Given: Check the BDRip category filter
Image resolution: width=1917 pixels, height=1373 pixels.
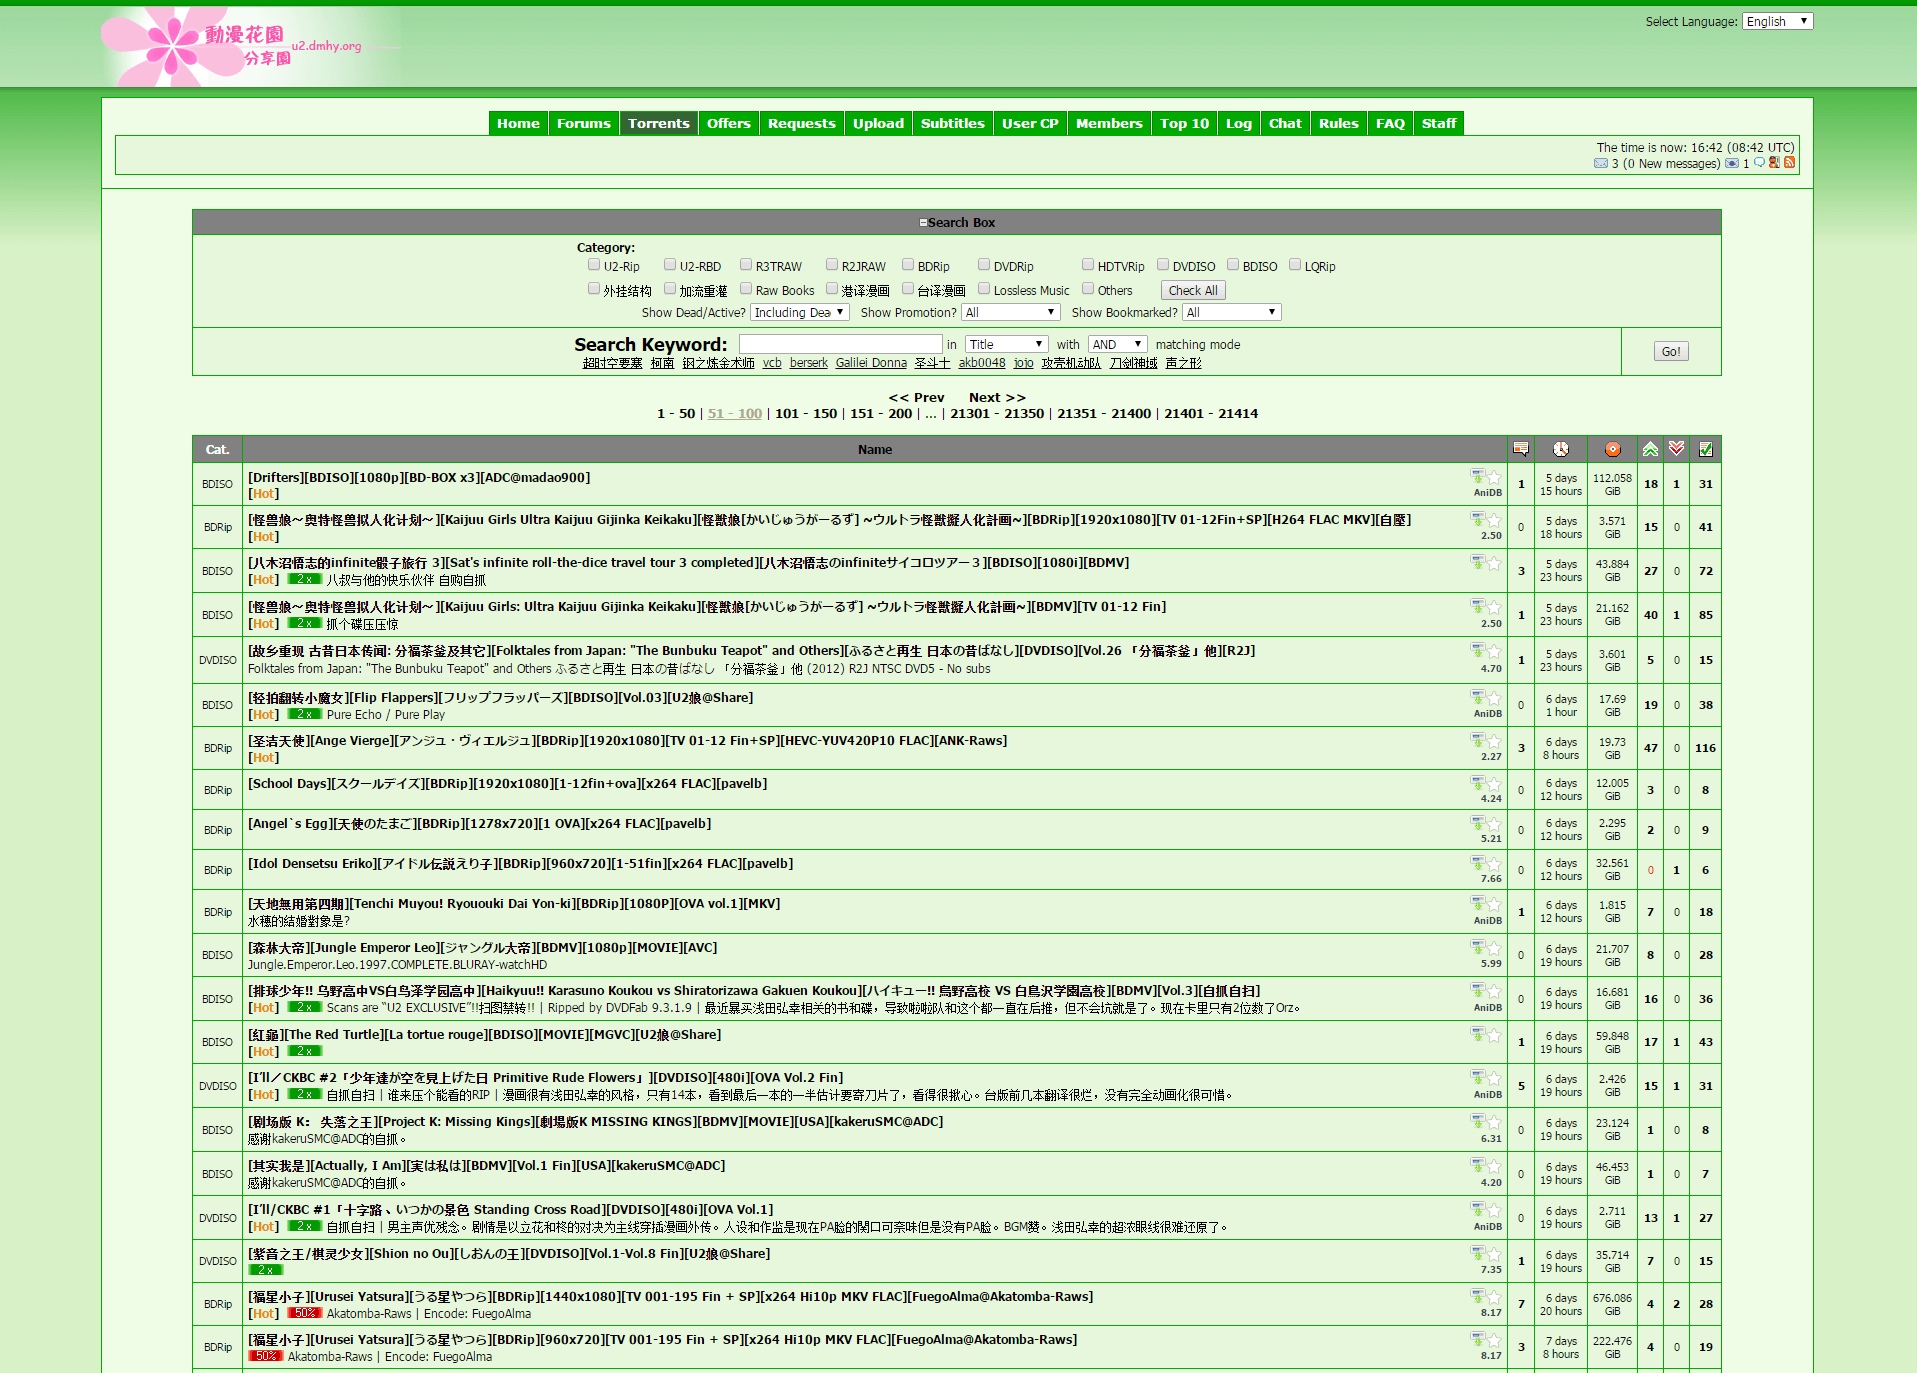Looking at the screenshot, I should click(x=908, y=265).
